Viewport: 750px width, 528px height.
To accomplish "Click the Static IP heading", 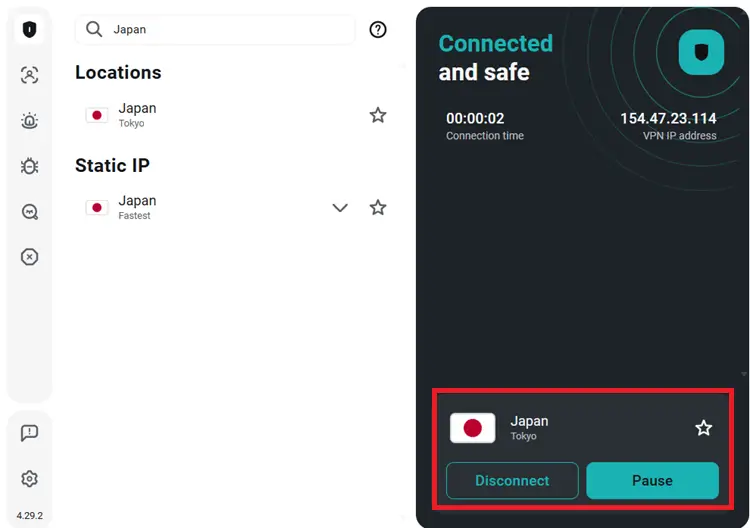I will click(x=112, y=165).
